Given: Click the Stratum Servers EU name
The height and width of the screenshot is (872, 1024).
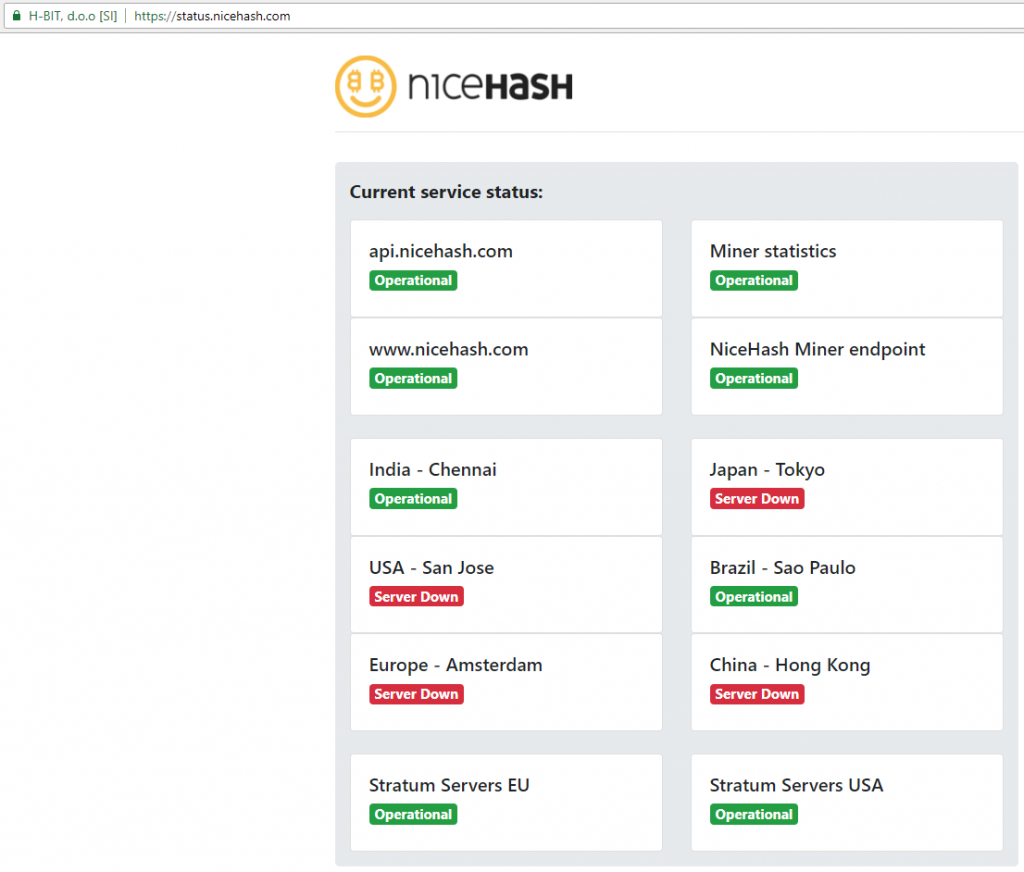Looking at the screenshot, I should point(449,785).
